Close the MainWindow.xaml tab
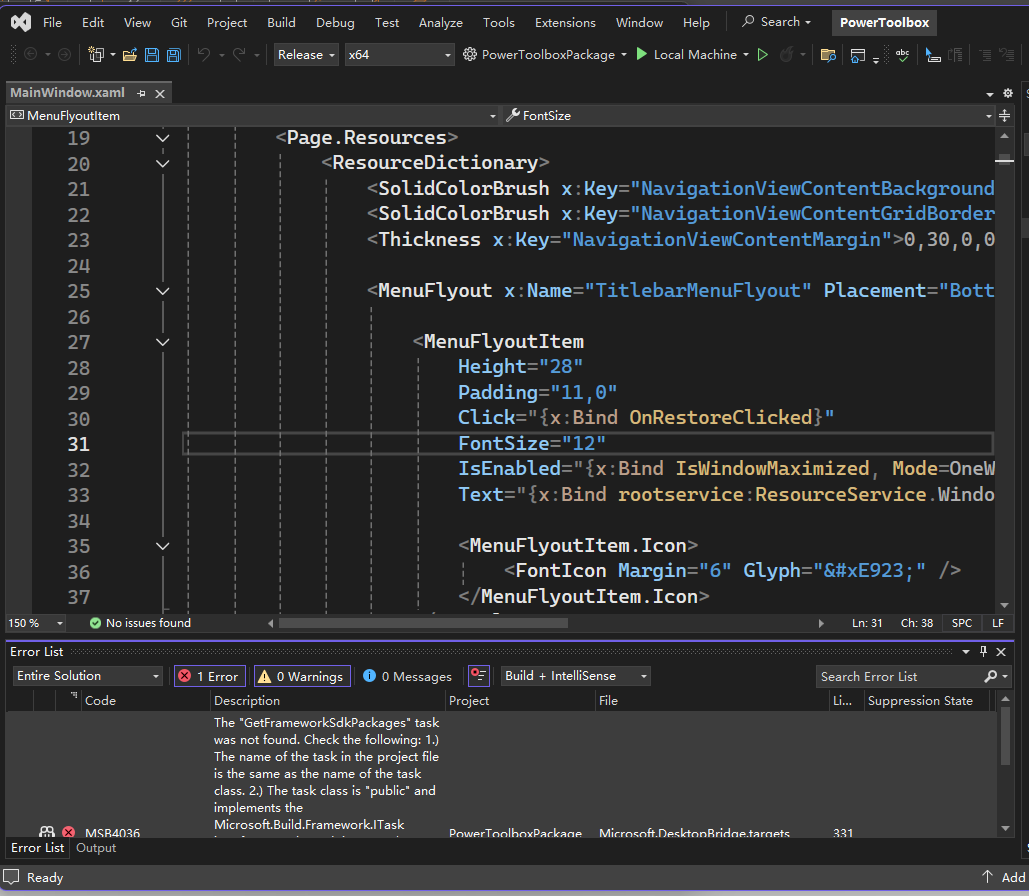Viewport: 1029px width, 896px height. (x=159, y=93)
